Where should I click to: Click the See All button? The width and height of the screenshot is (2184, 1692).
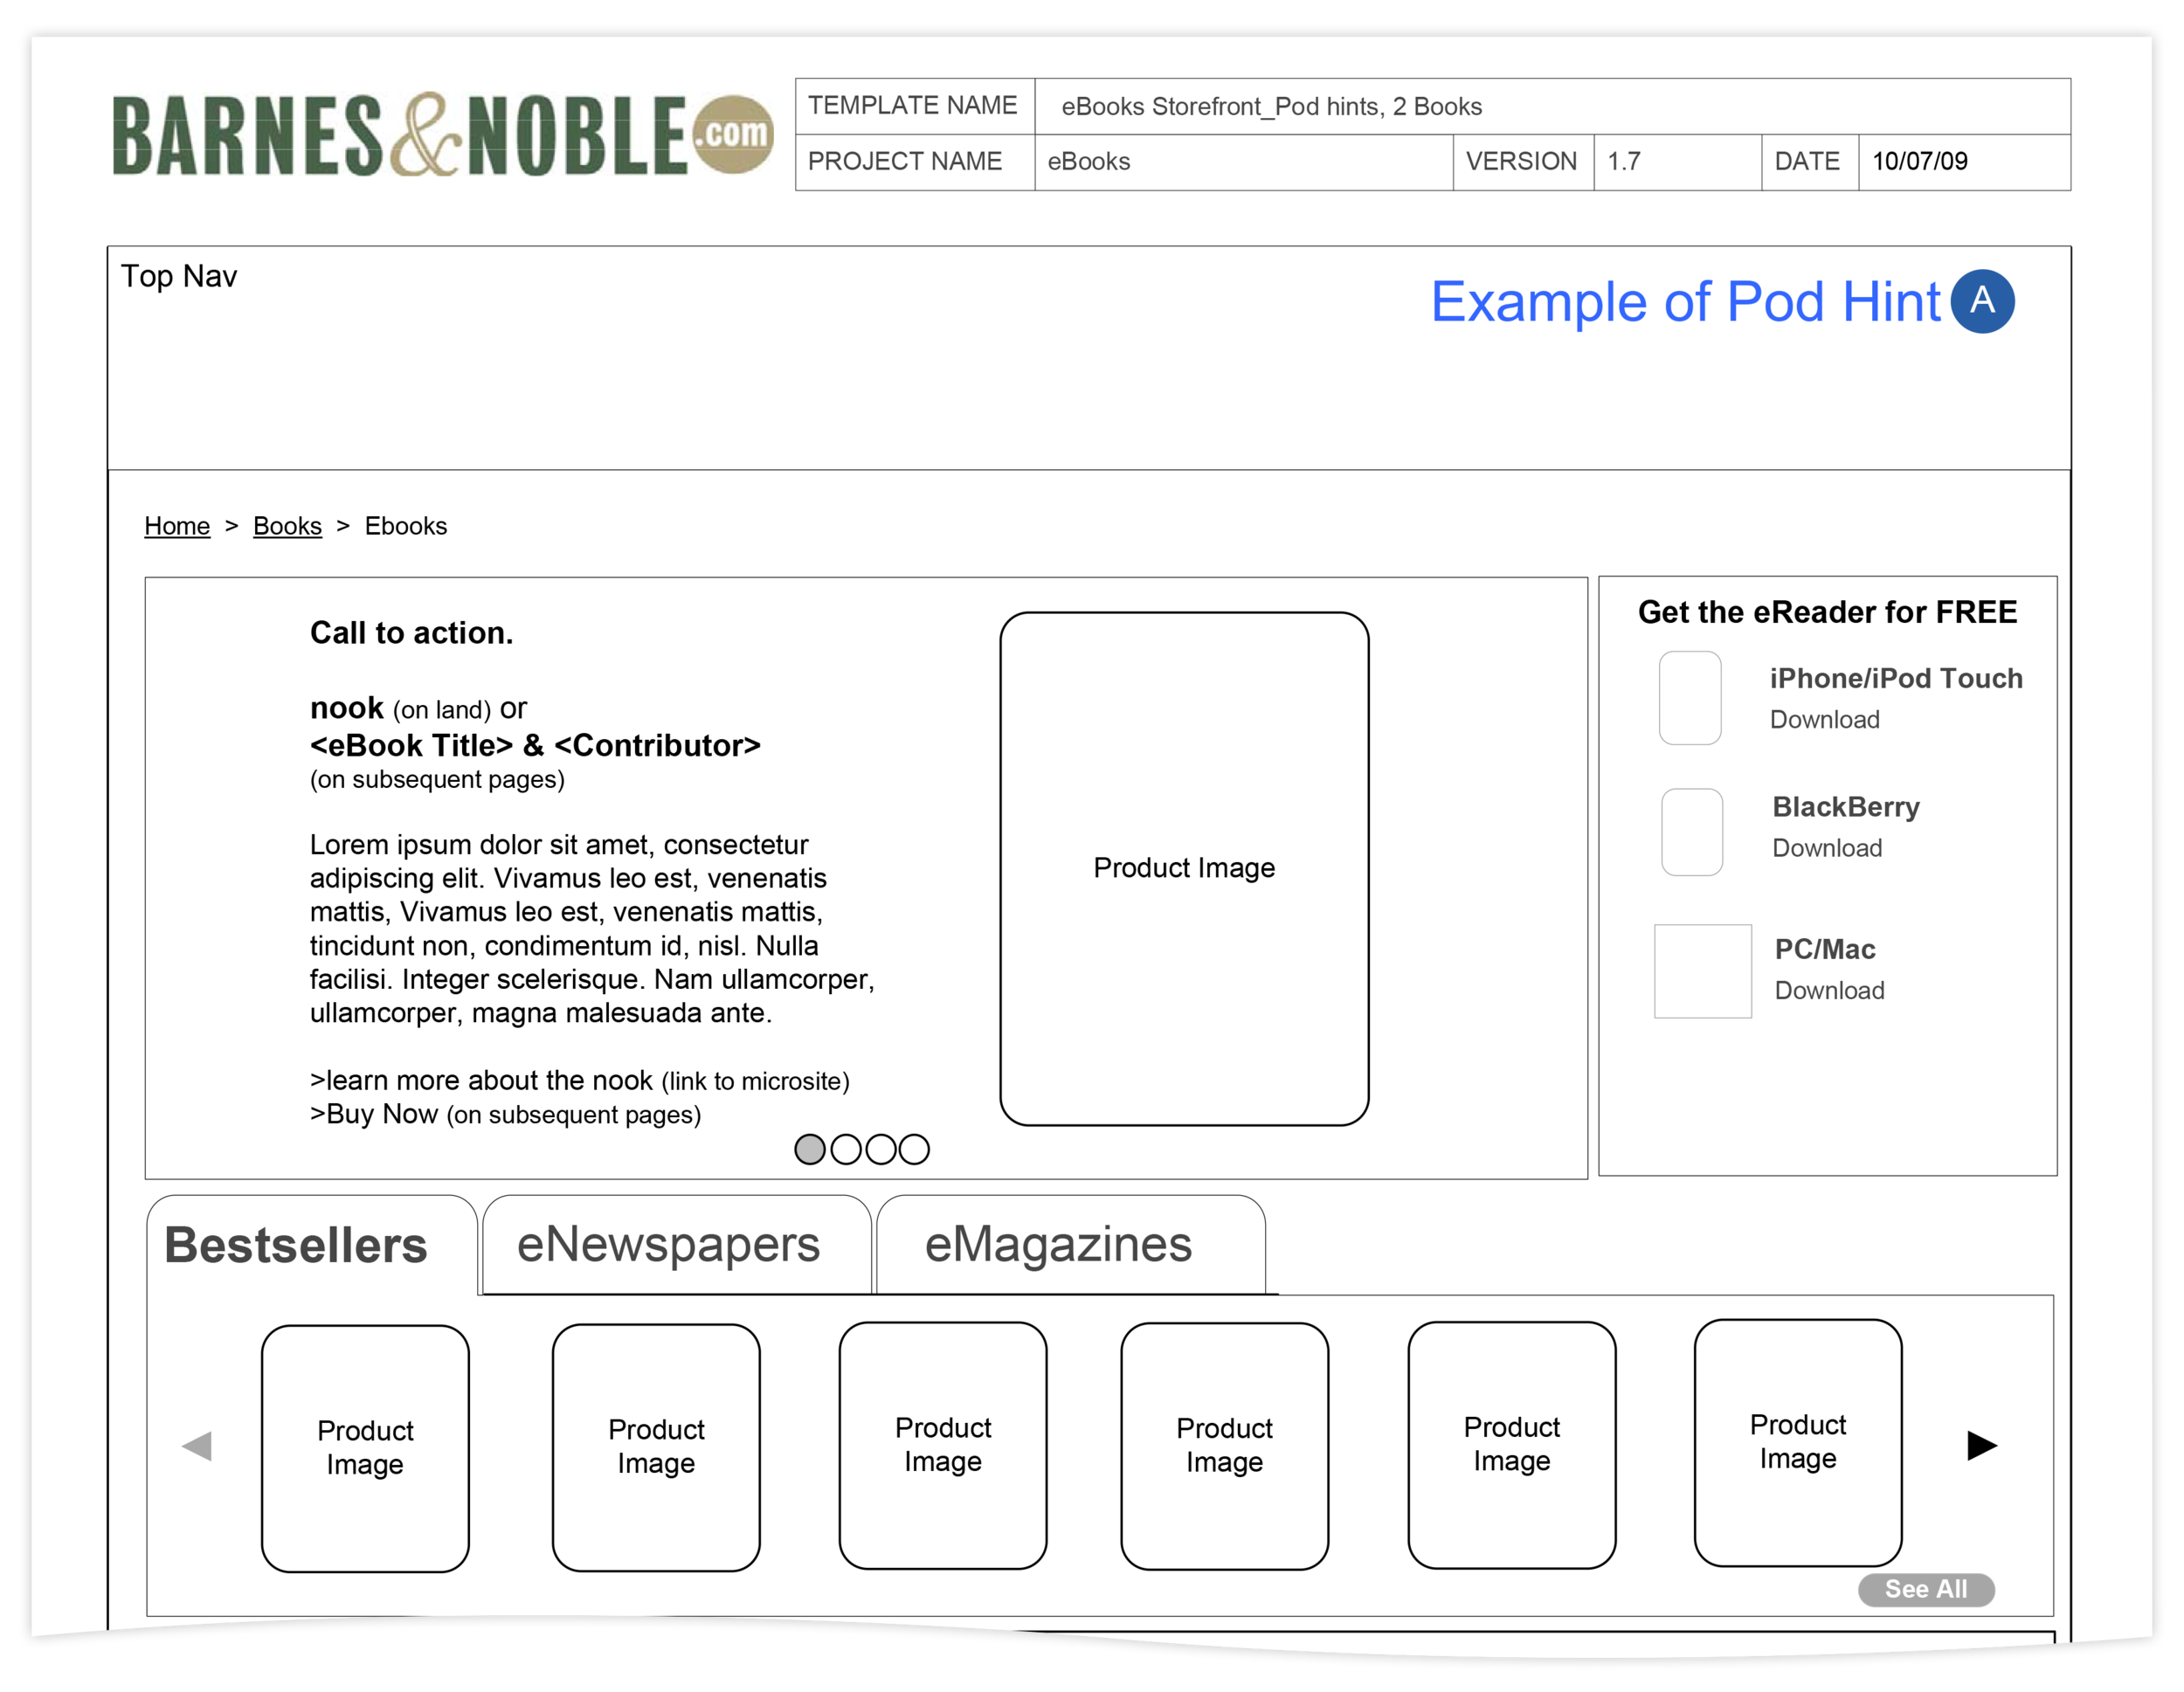[x=1926, y=1589]
